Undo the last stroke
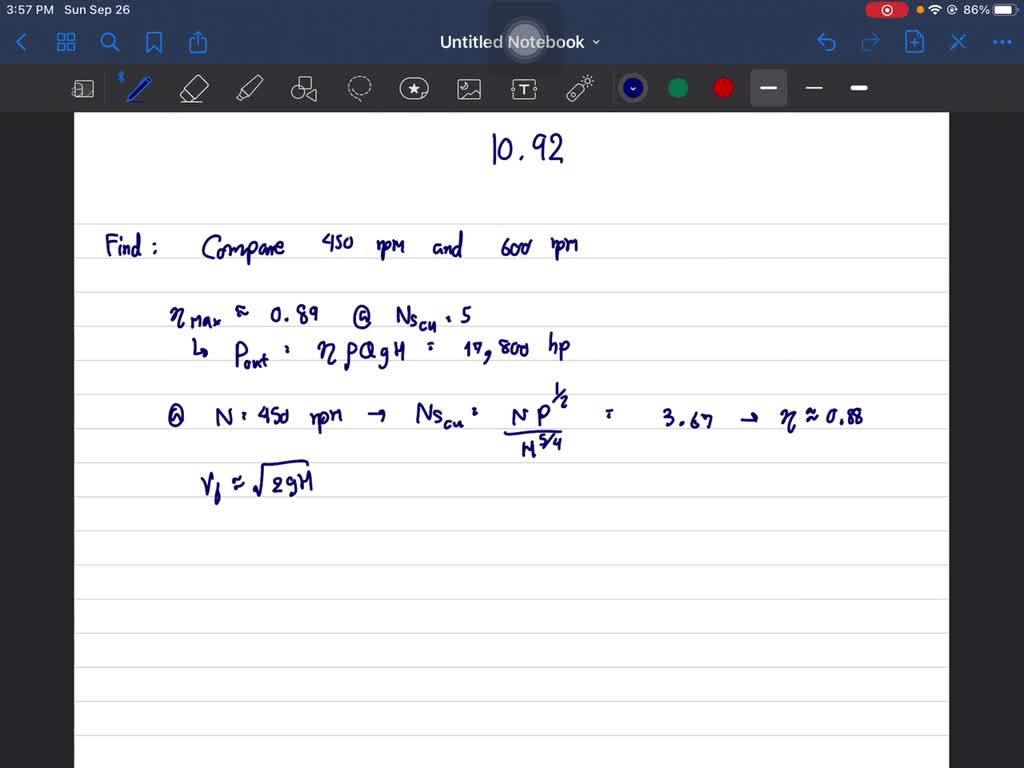 (x=826, y=42)
